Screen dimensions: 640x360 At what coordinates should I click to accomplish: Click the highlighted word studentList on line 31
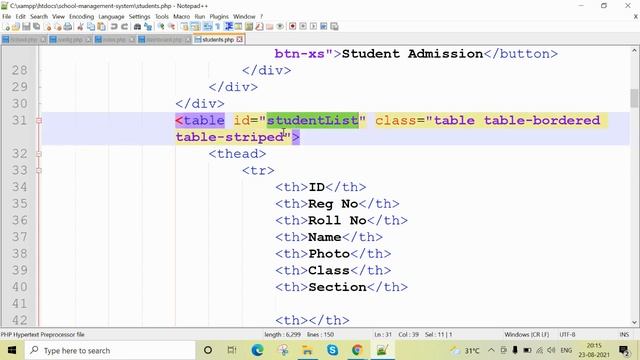313,120
